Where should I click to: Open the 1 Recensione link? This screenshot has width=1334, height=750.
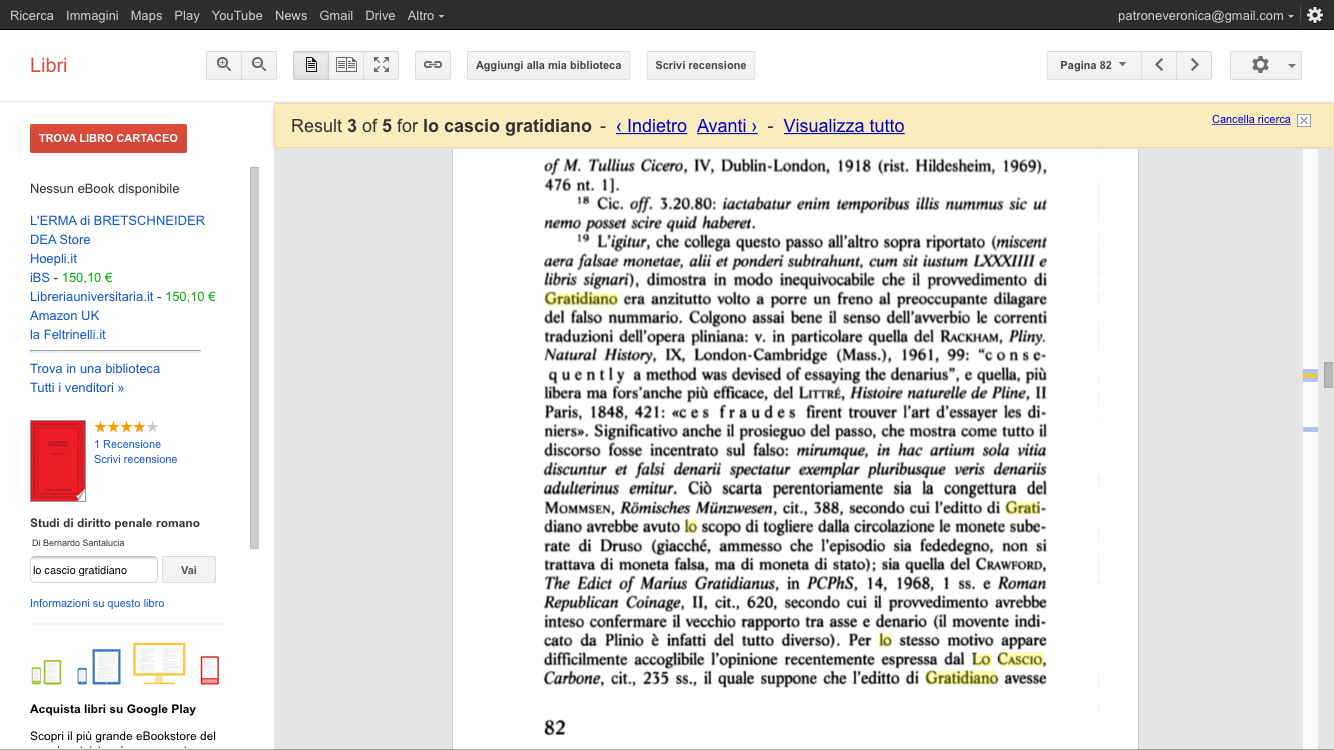point(127,444)
